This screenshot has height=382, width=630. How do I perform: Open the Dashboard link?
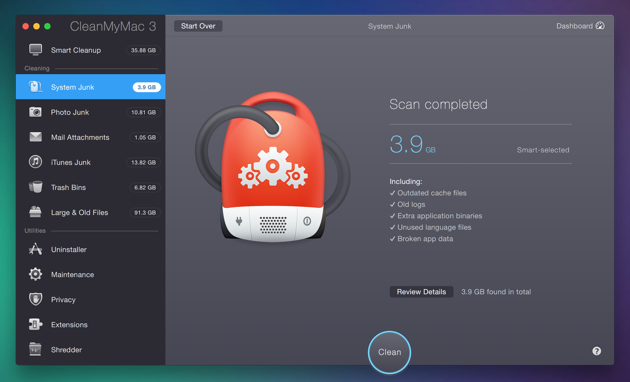580,26
